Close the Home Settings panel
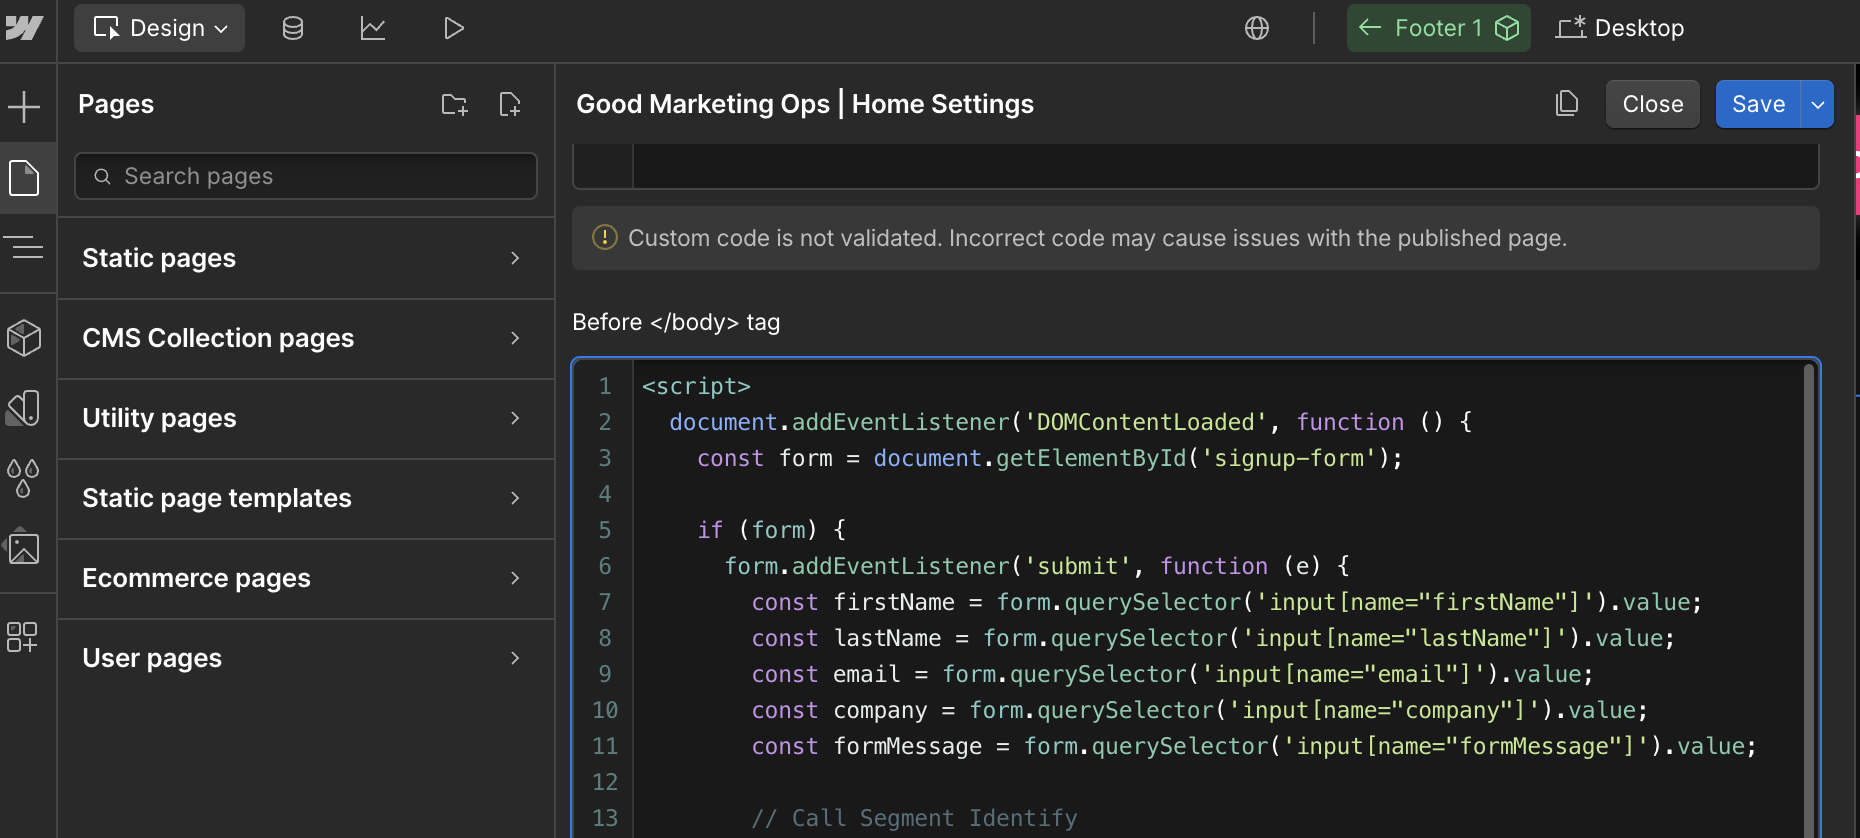Viewport: 1860px width, 838px height. point(1653,104)
